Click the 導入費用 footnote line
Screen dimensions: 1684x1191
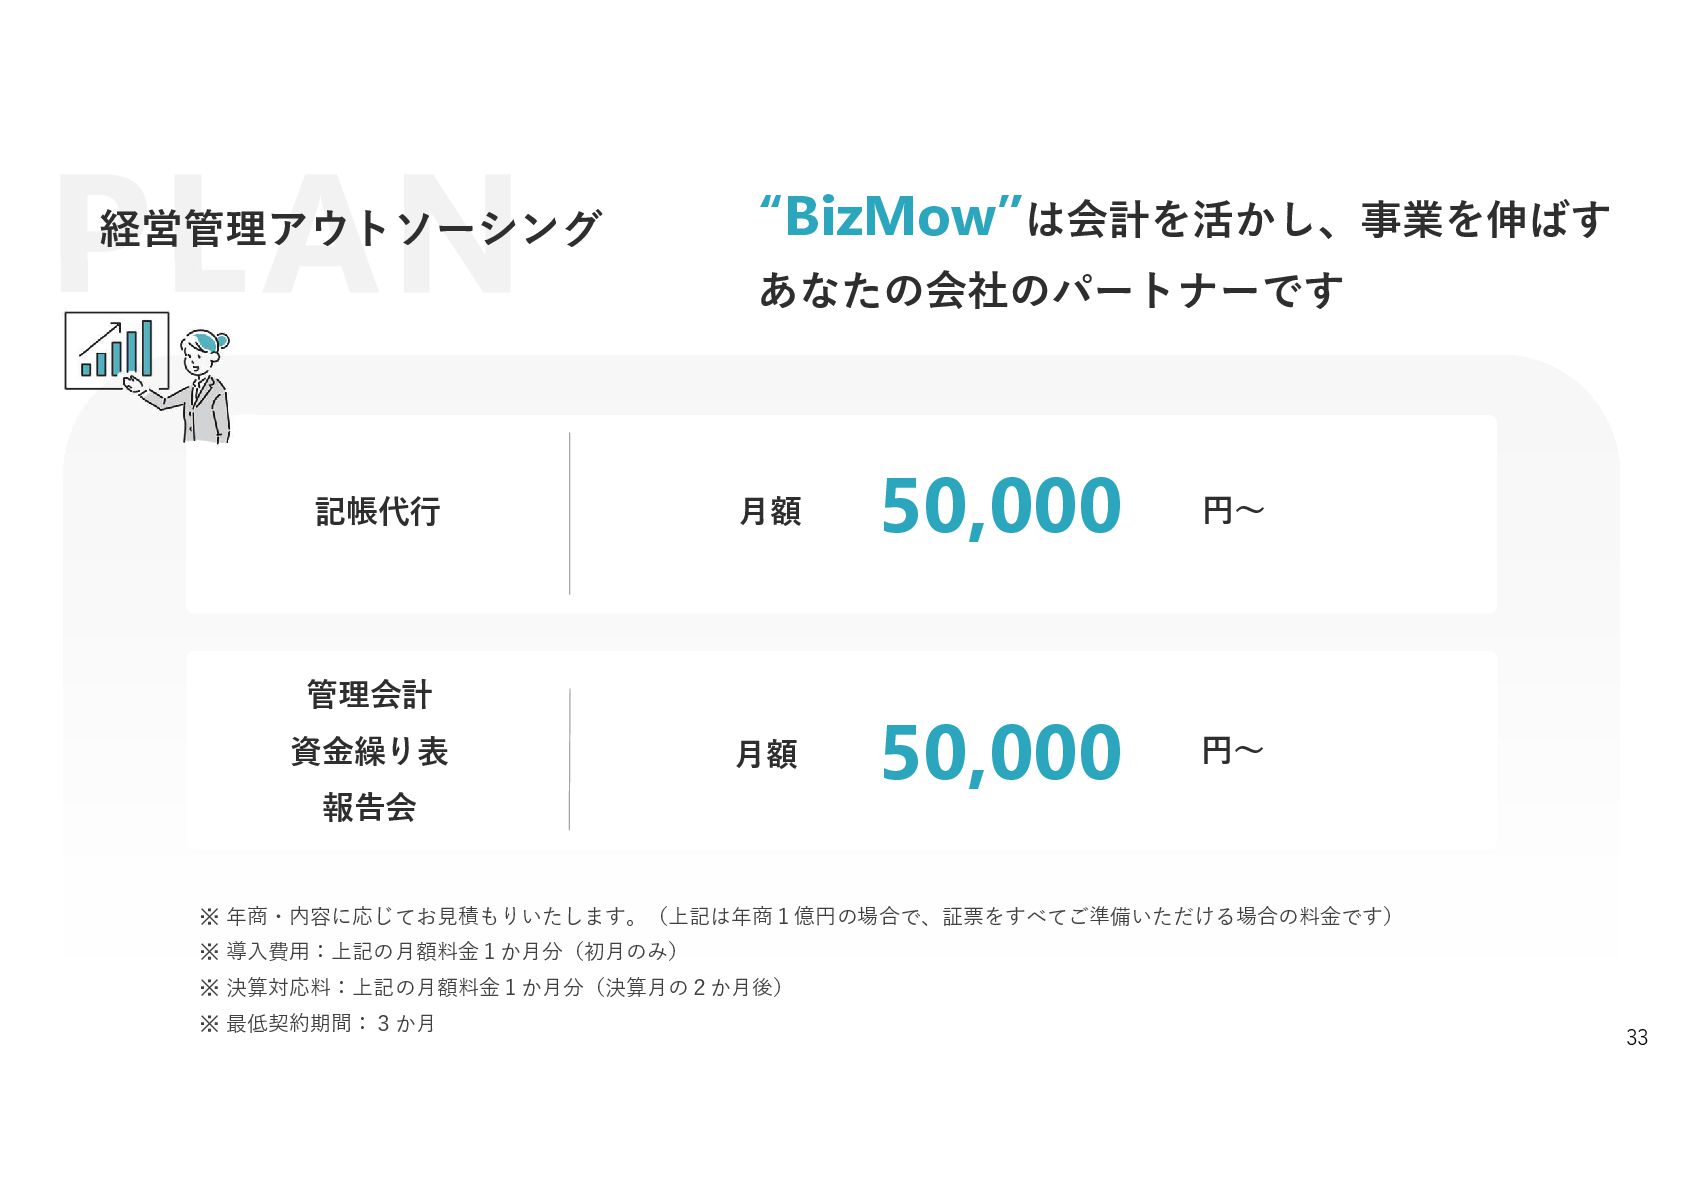tap(440, 951)
